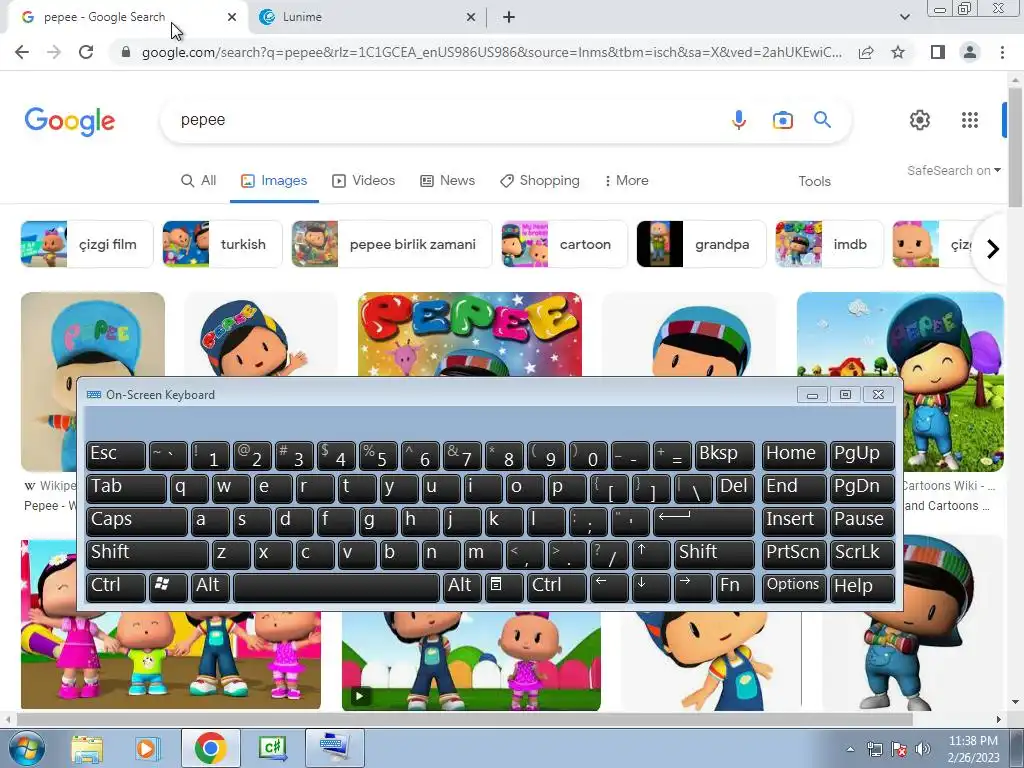
Task: Switch to the All results tab
Action: [x=199, y=181]
